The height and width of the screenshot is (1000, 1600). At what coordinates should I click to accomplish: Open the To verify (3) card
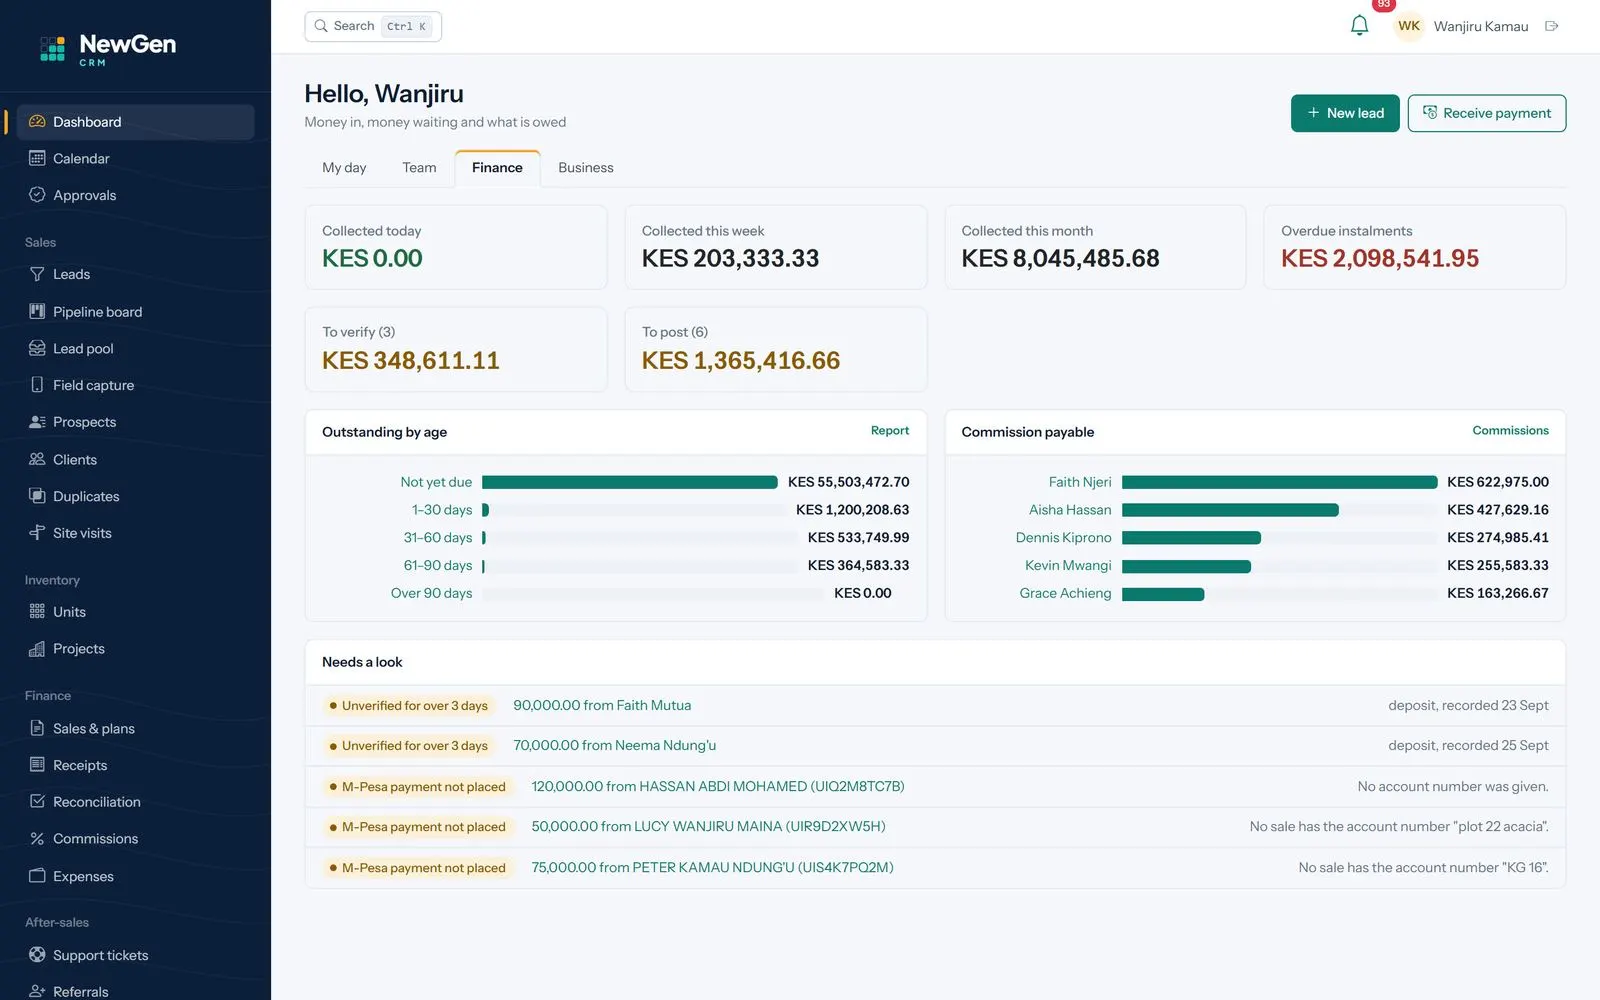point(456,349)
